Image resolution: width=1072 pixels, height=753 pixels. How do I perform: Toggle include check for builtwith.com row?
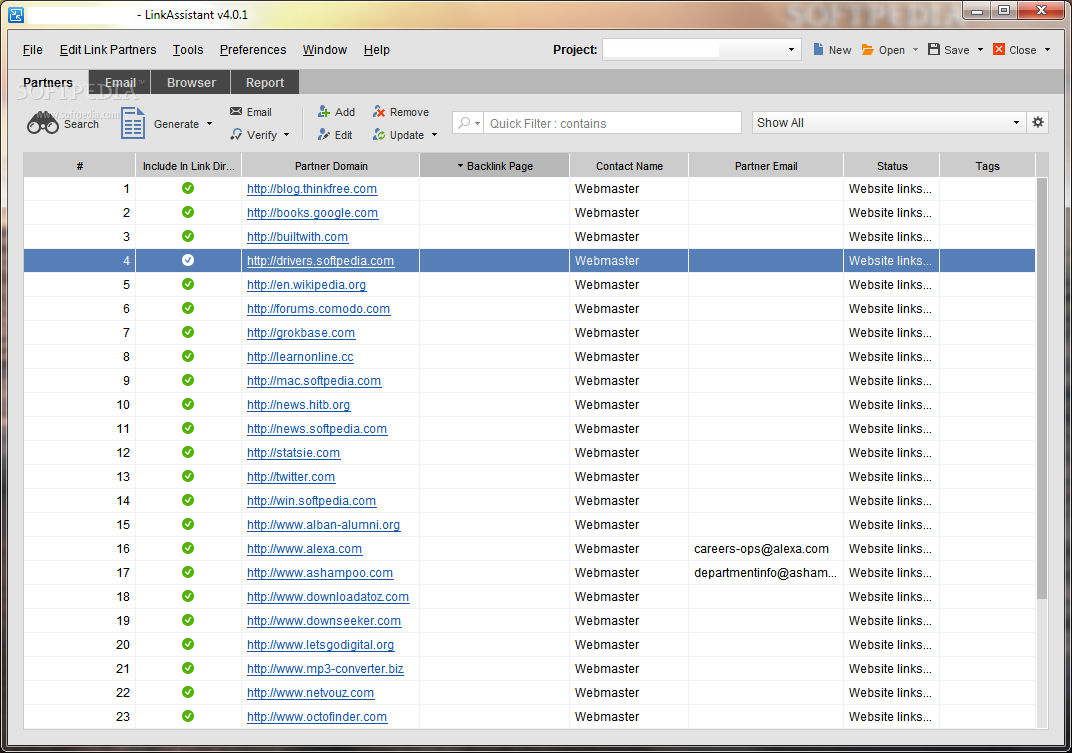point(188,236)
